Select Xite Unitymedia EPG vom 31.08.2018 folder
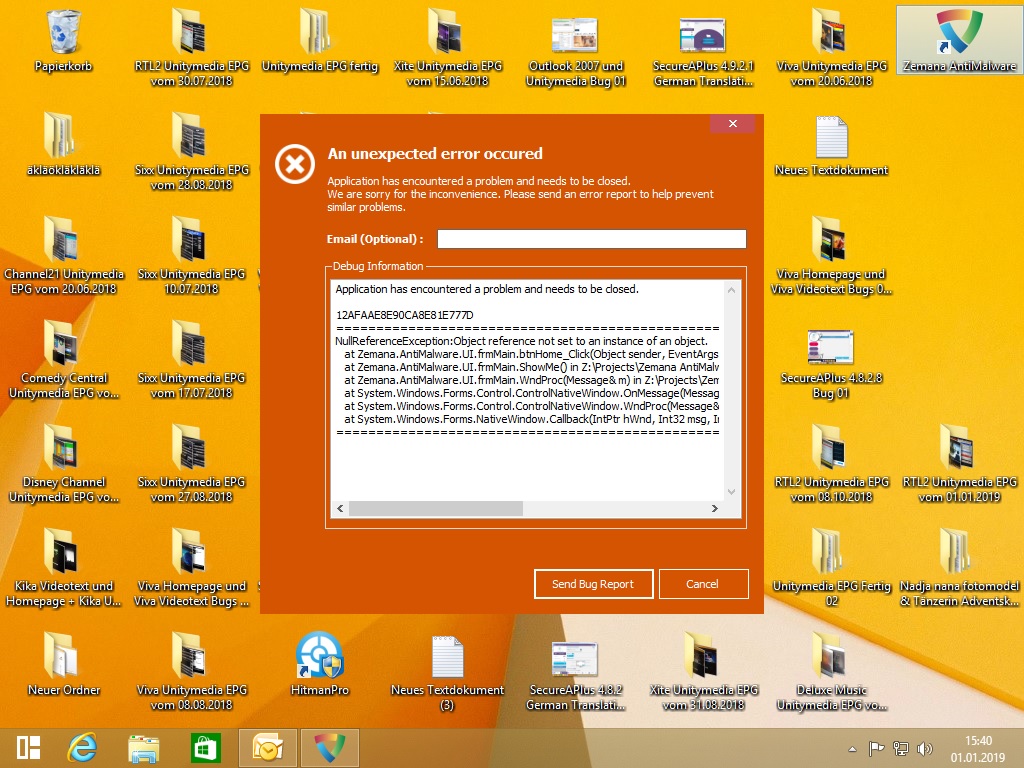The image size is (1024, 768). [703, 671]
